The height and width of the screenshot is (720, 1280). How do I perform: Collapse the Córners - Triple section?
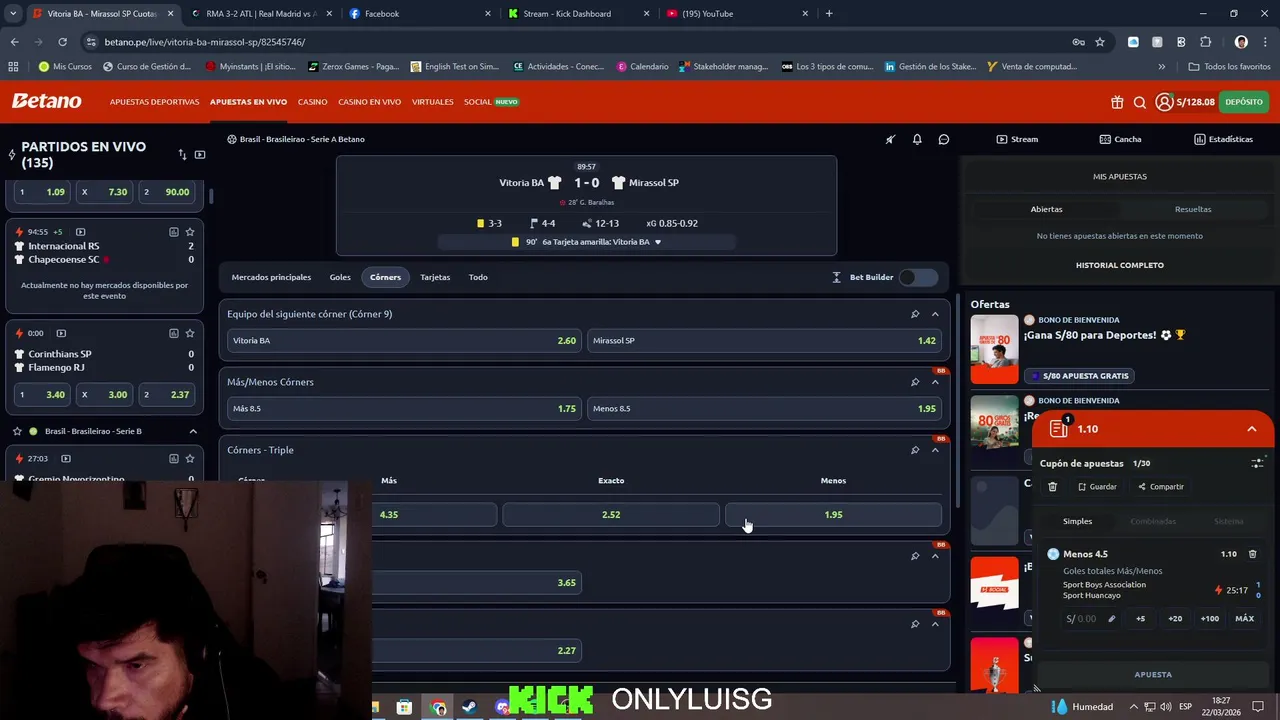click(935, 450)
